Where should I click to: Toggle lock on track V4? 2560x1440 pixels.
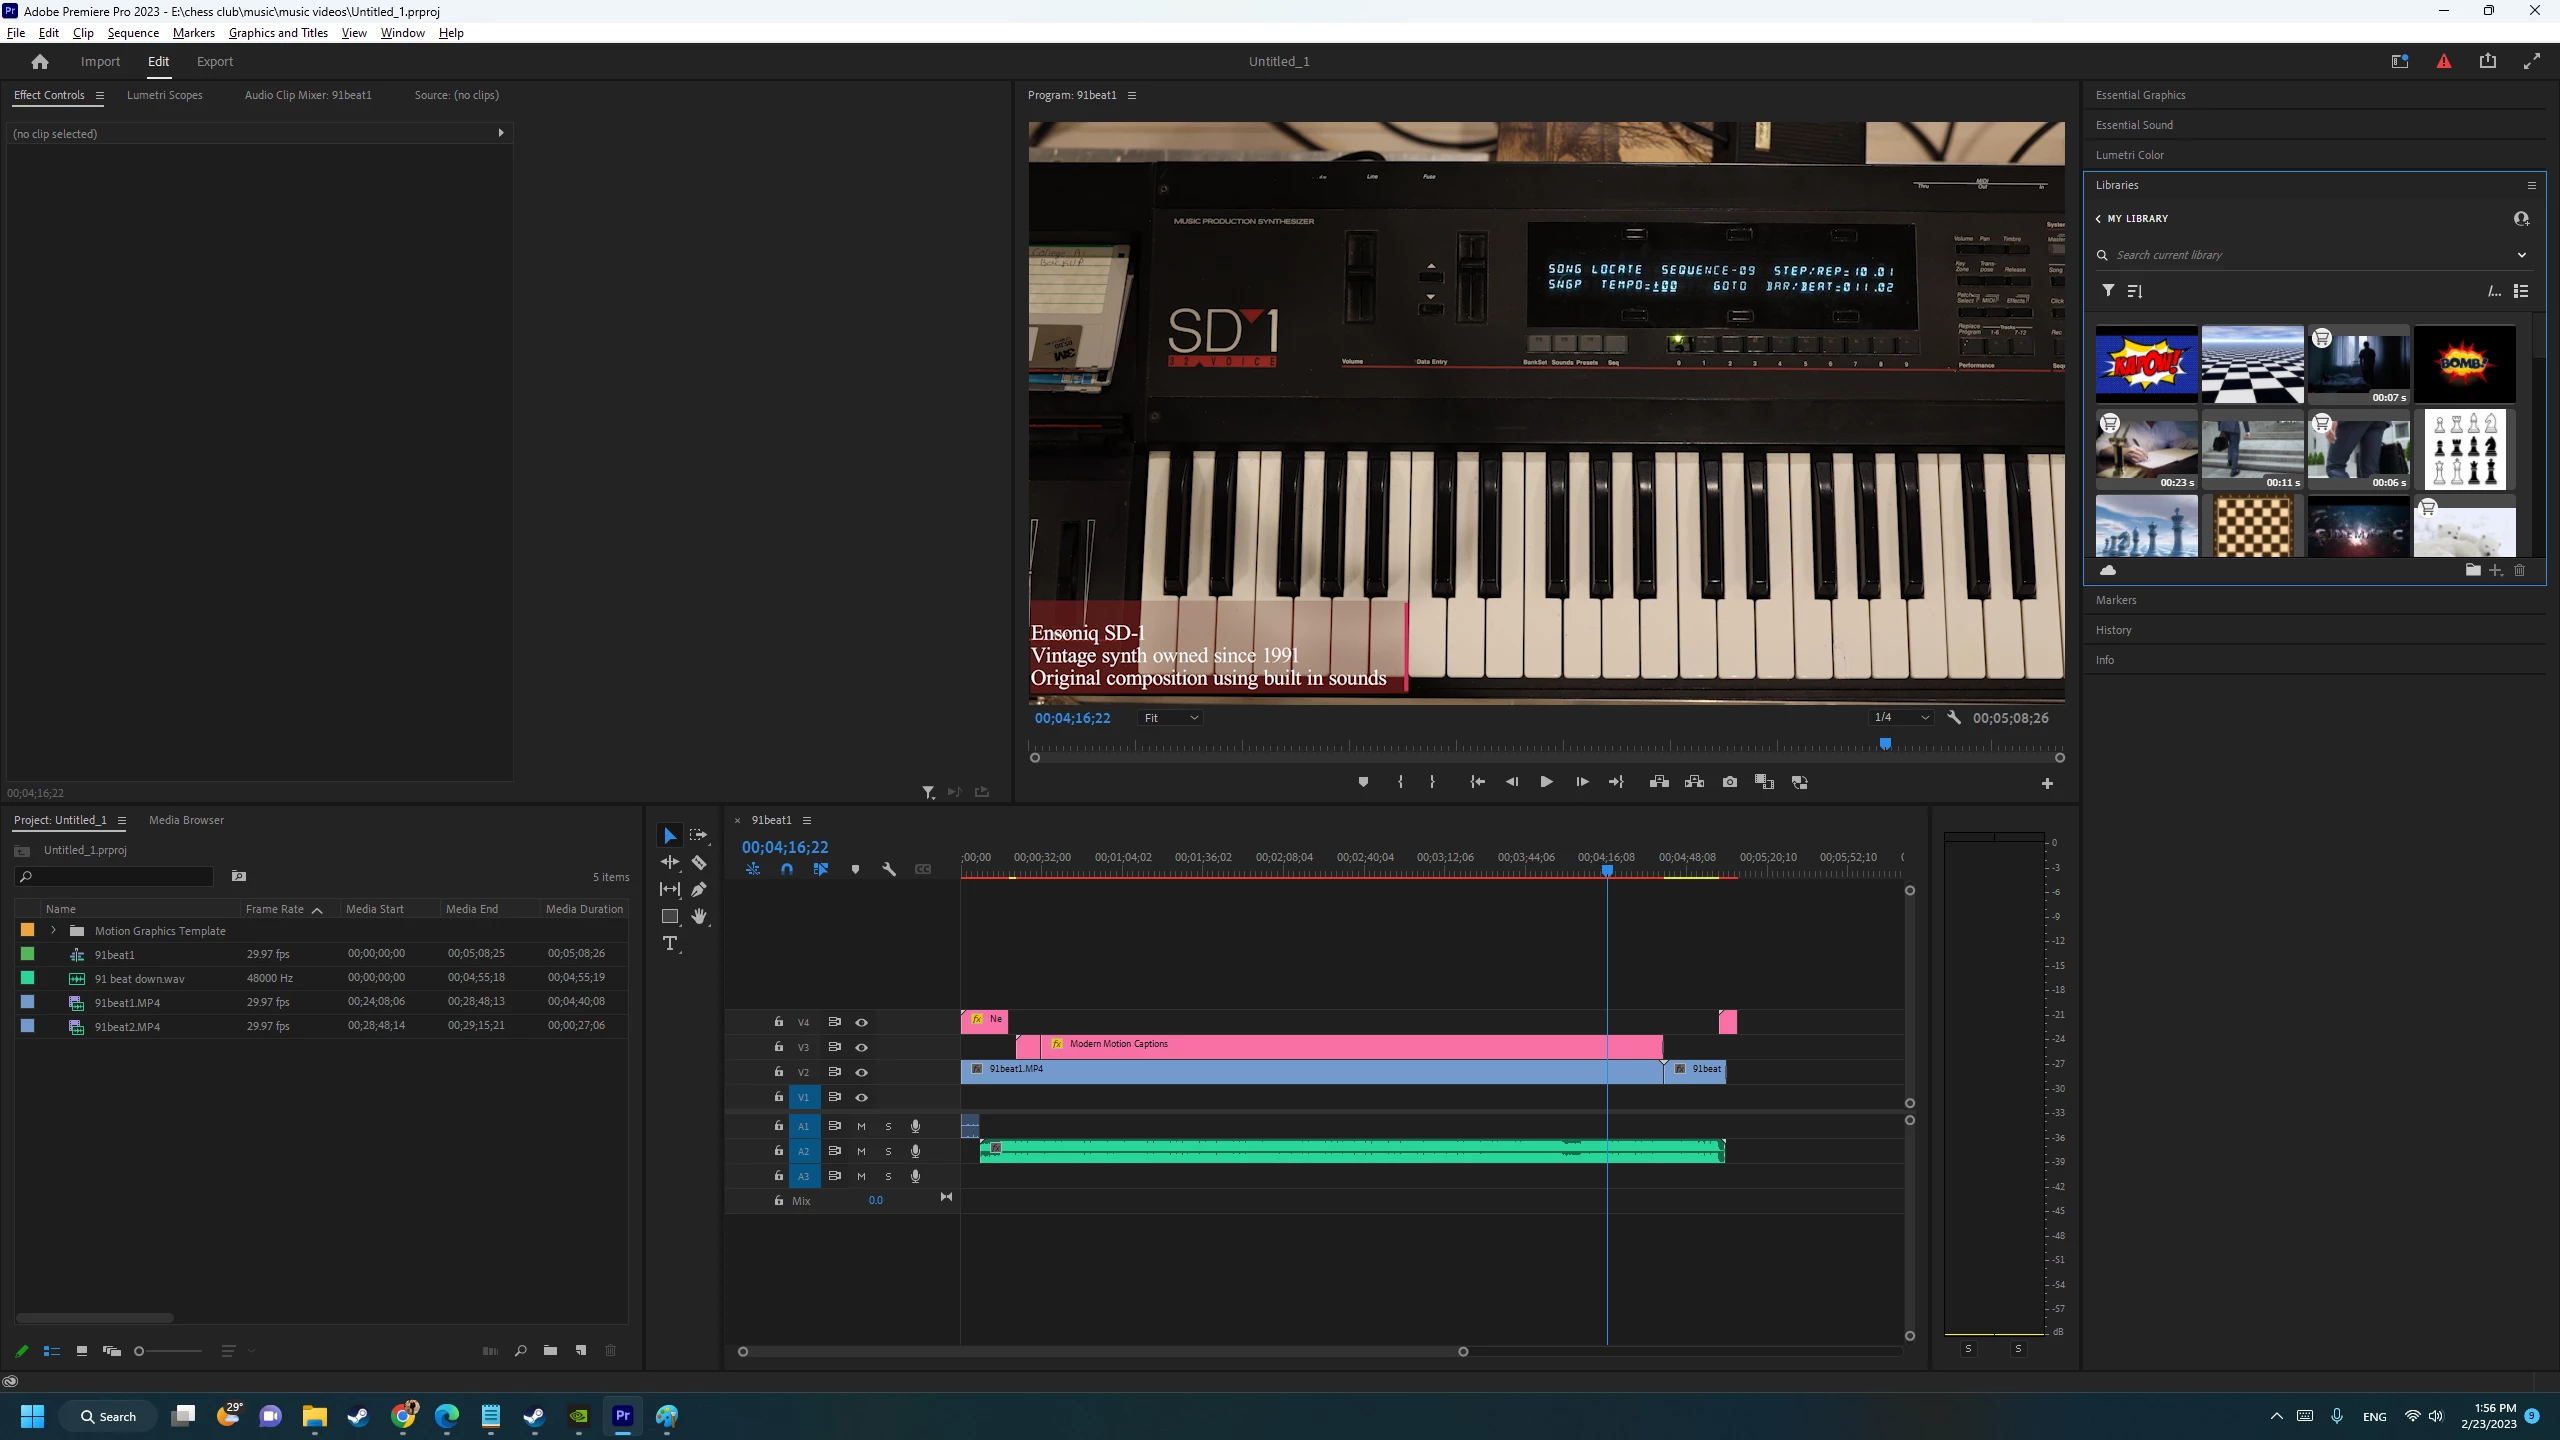pos(778,1022)
